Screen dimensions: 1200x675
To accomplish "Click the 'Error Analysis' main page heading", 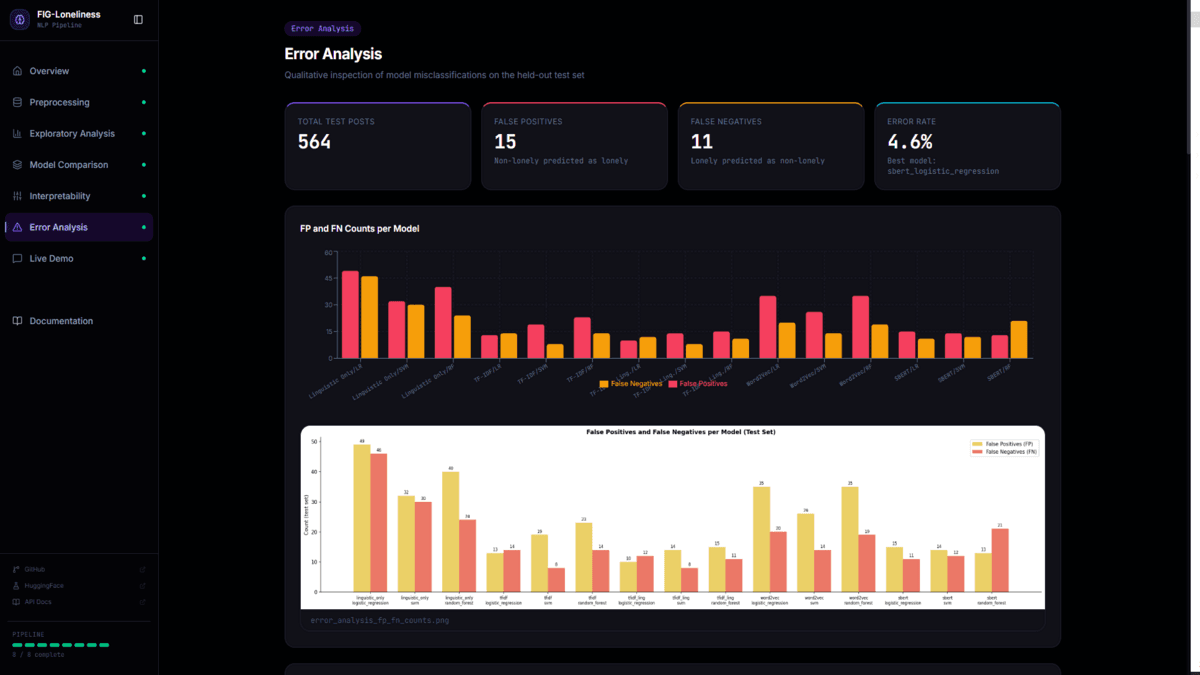I will [333, 54].
